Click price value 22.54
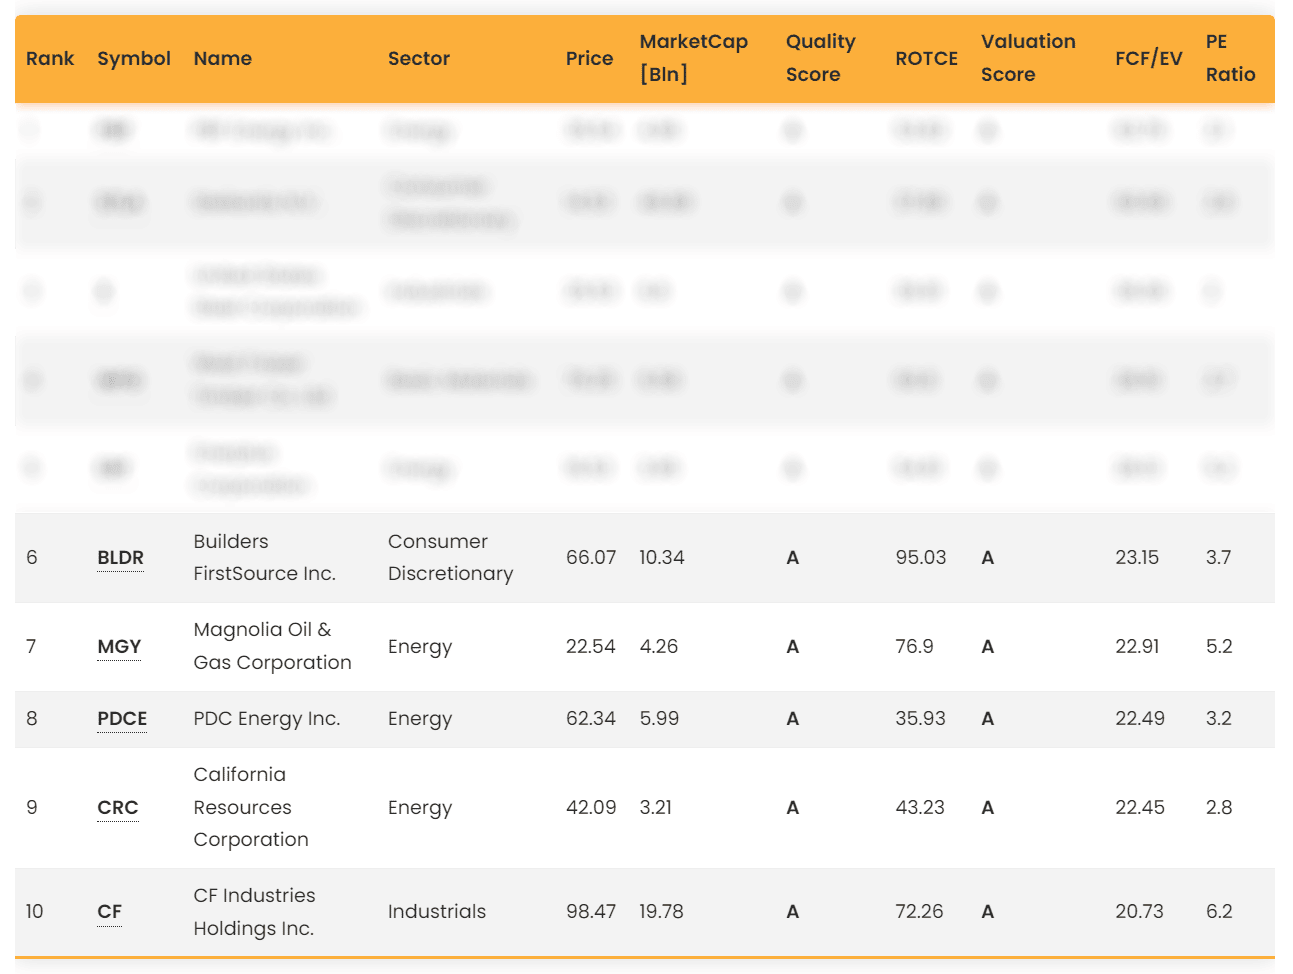 [x=591, y=647]
